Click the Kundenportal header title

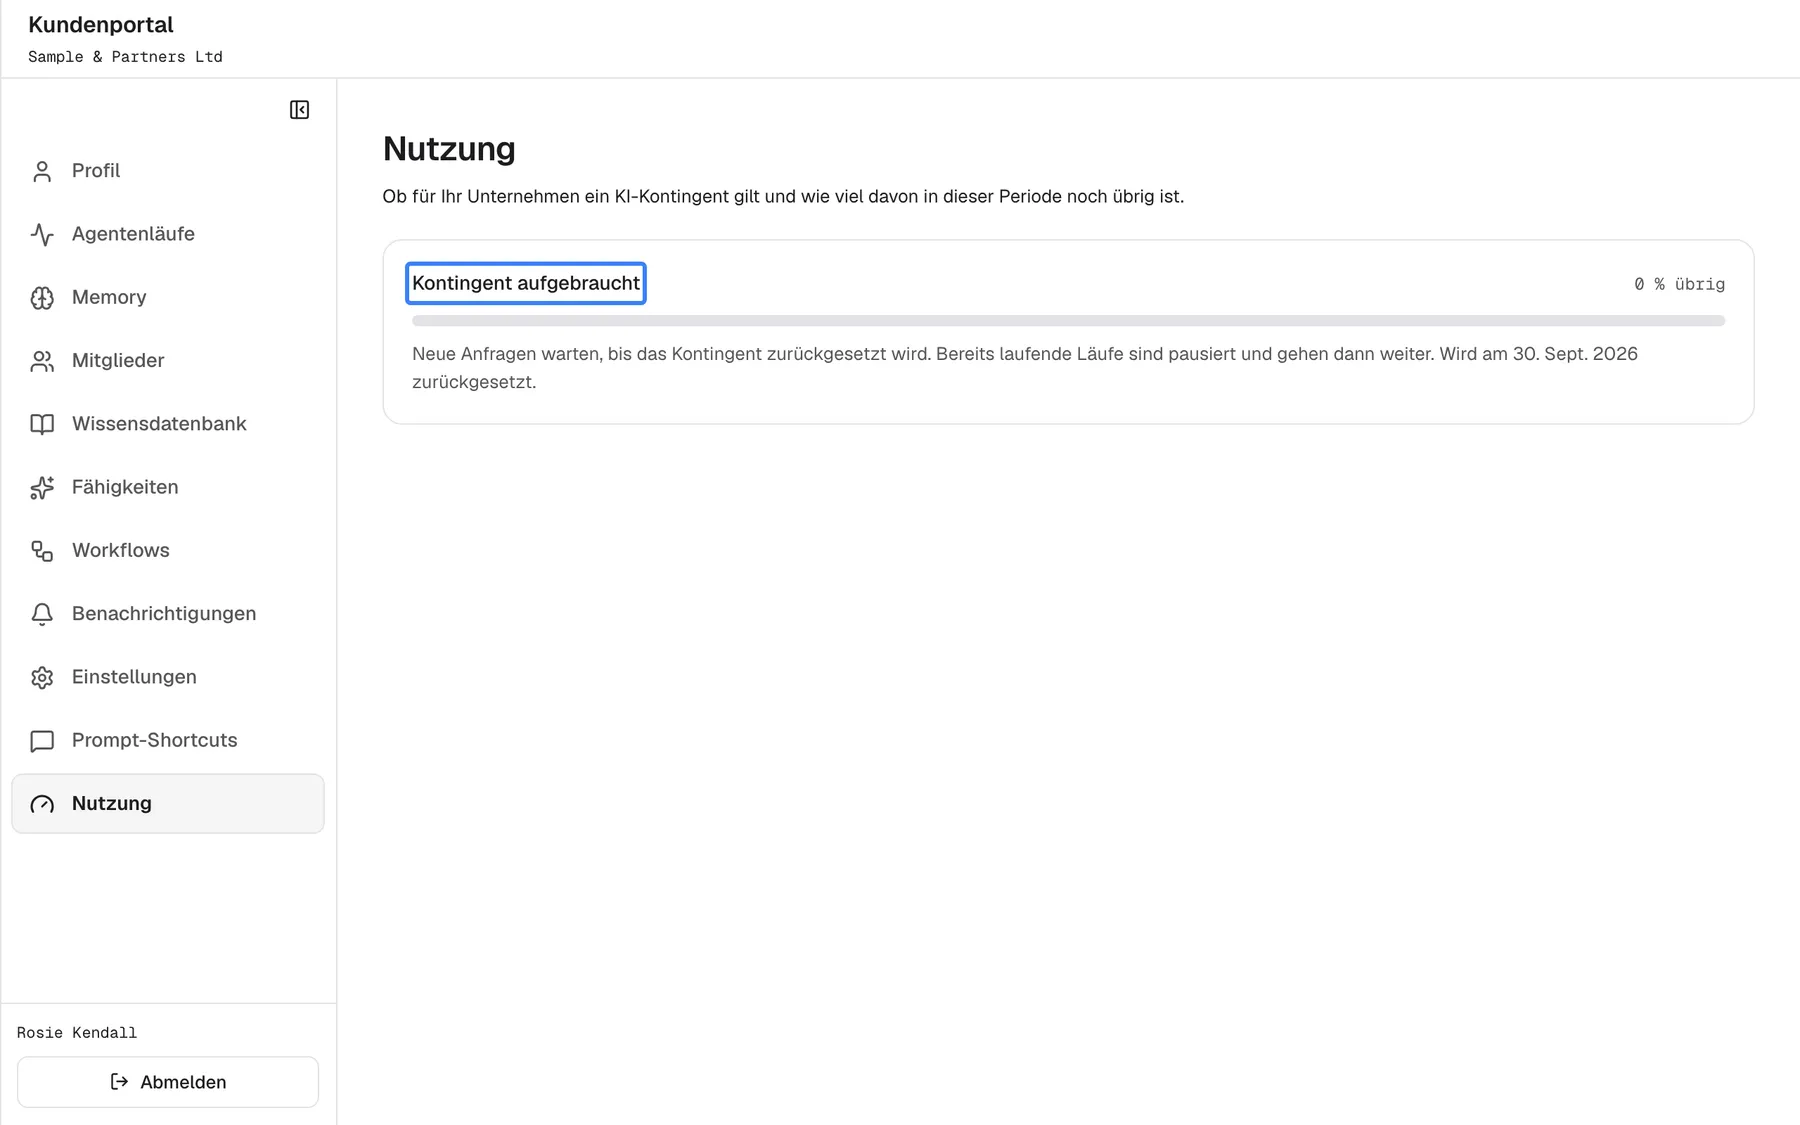(101, 25)
